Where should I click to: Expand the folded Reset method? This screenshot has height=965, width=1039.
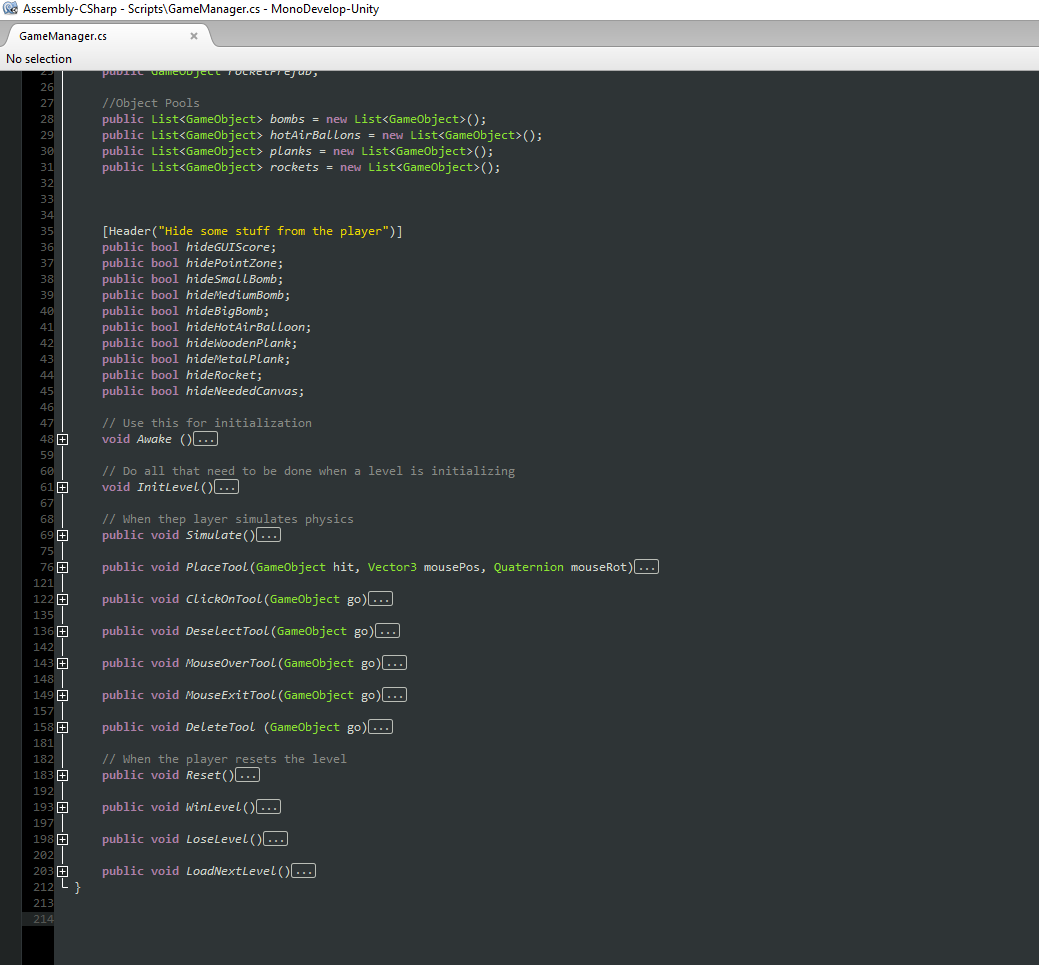pos(62,775)
